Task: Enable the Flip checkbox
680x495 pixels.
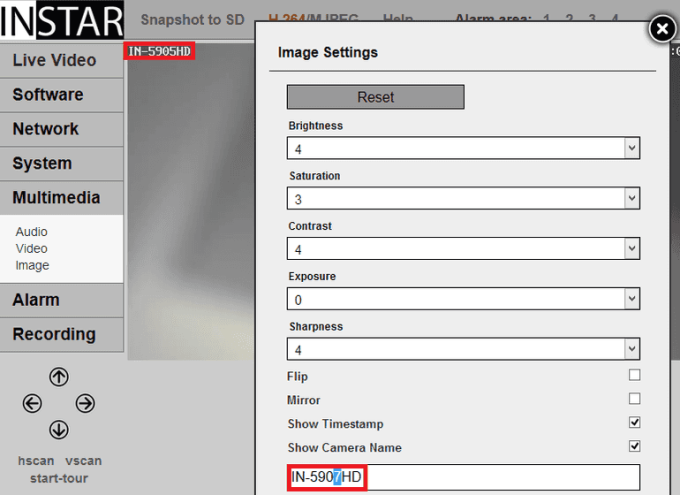Action: click(x=634, y=376)
